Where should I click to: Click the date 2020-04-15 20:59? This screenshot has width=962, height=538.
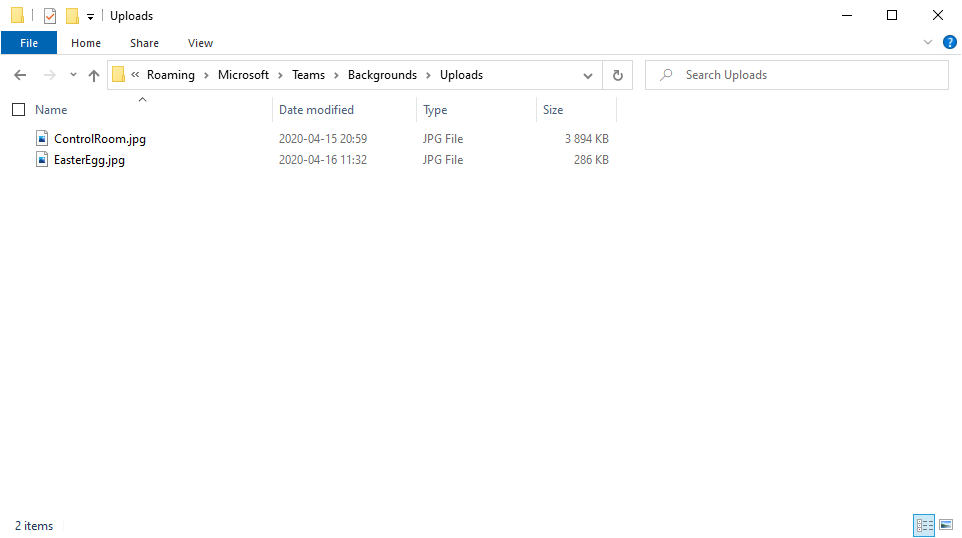[323, 139]
